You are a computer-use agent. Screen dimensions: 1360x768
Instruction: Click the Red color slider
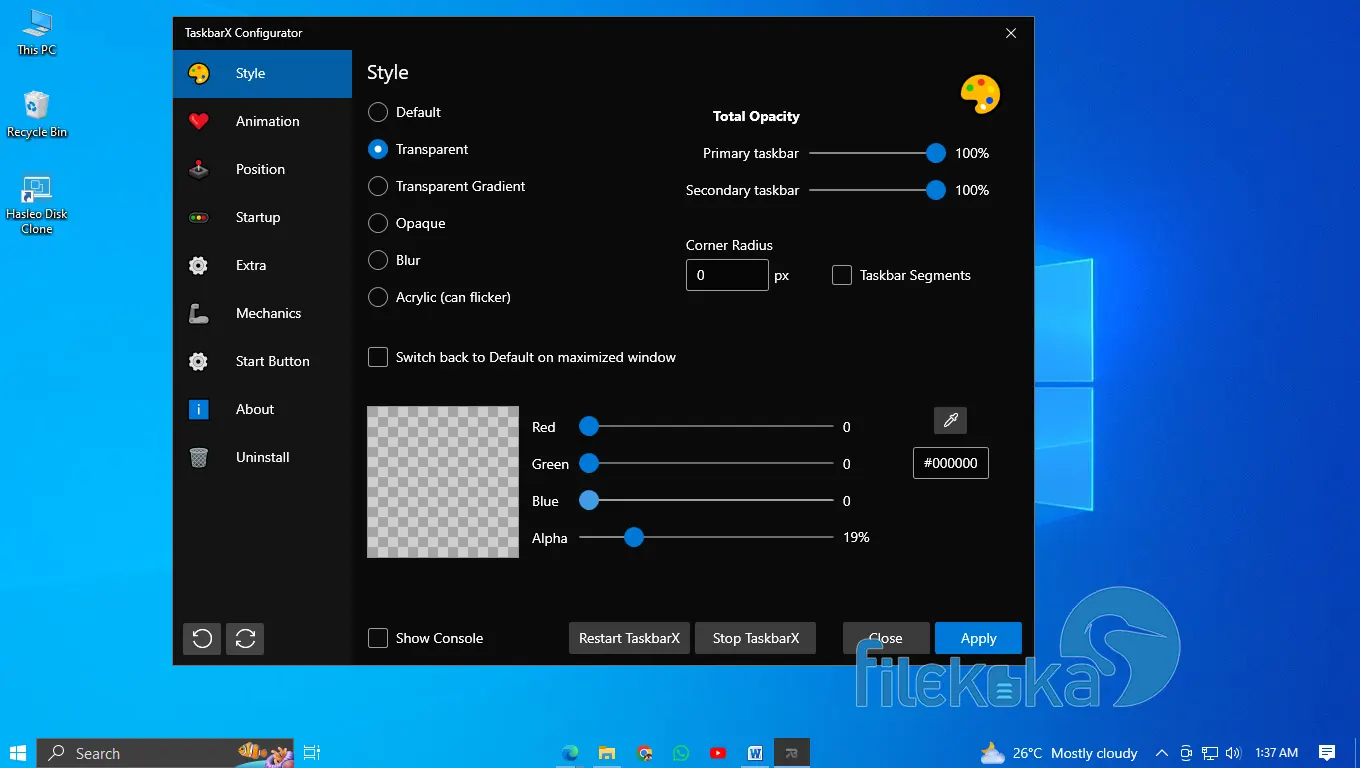[706, 427]
